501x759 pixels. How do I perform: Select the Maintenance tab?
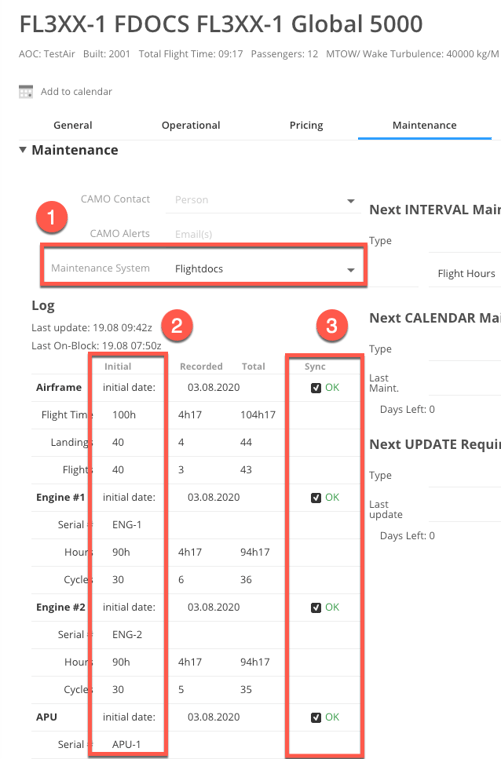point(425,125)
